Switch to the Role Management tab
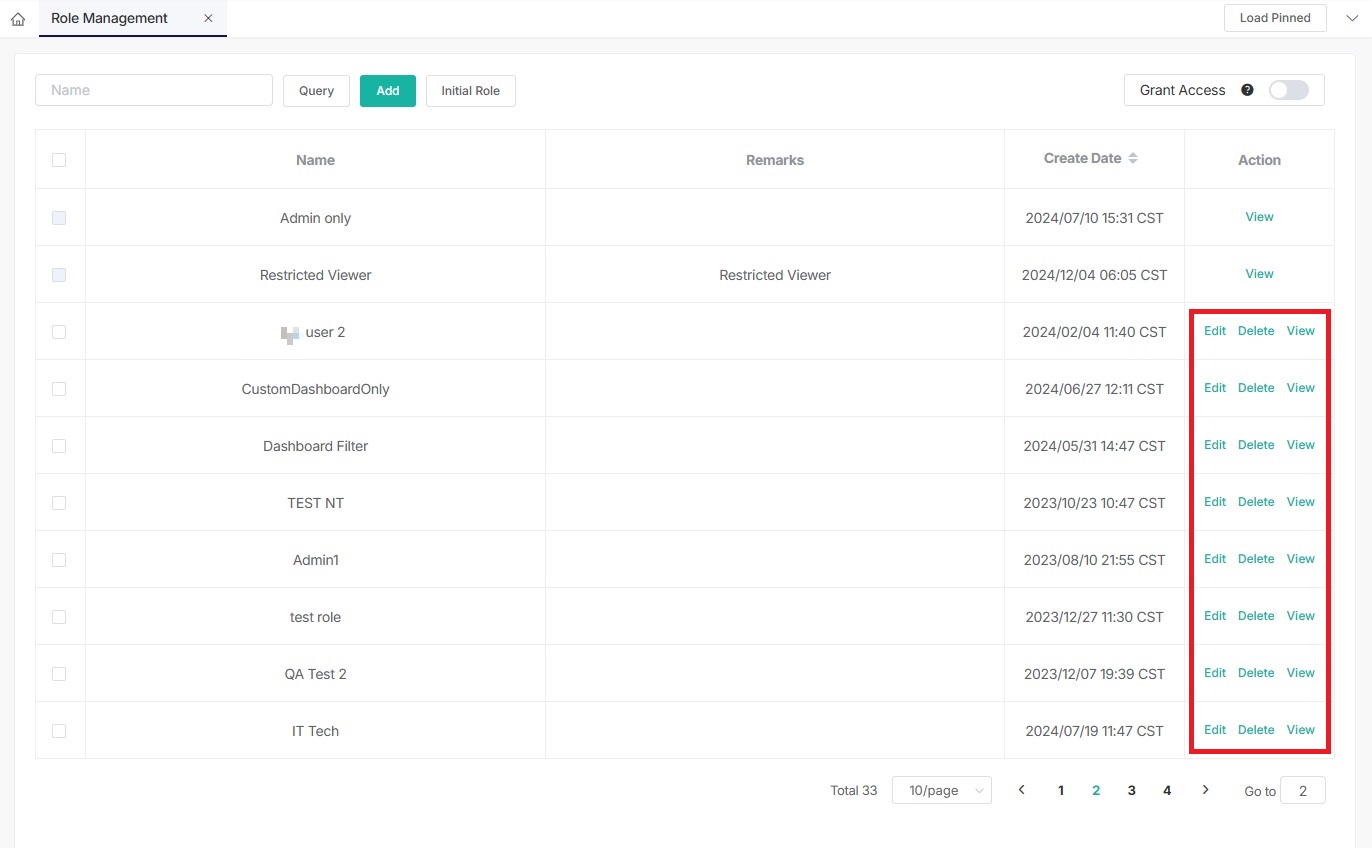 (x=110, y=18)
